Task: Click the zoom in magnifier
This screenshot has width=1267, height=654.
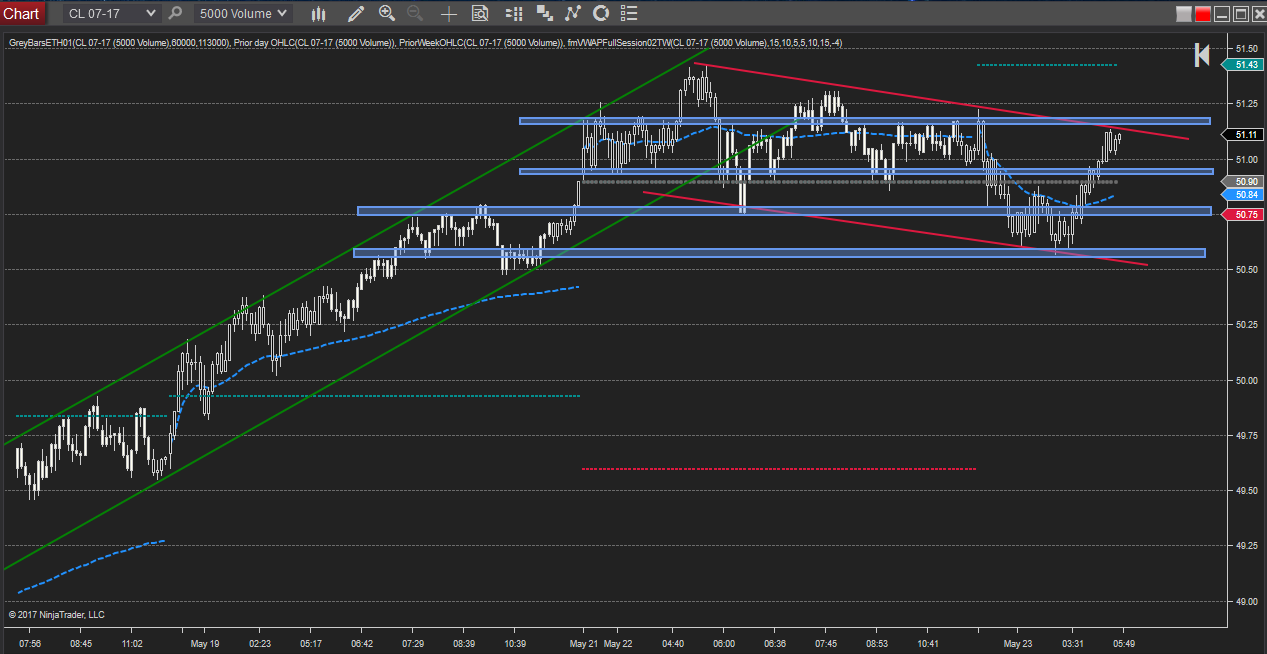Action: coord(387,14)
